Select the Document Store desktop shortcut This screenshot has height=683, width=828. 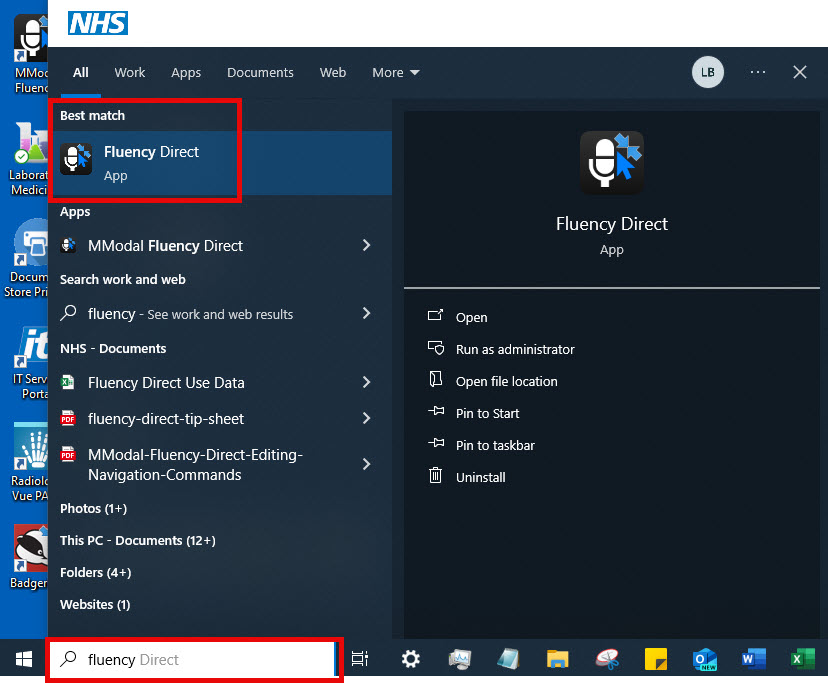pos(27,259)
